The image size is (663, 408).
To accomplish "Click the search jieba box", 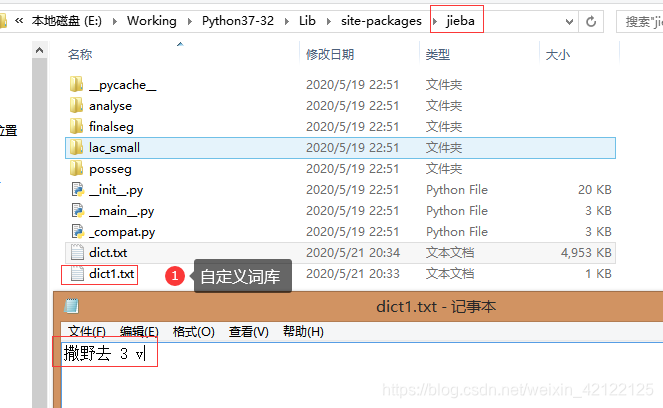I will 639,22.
